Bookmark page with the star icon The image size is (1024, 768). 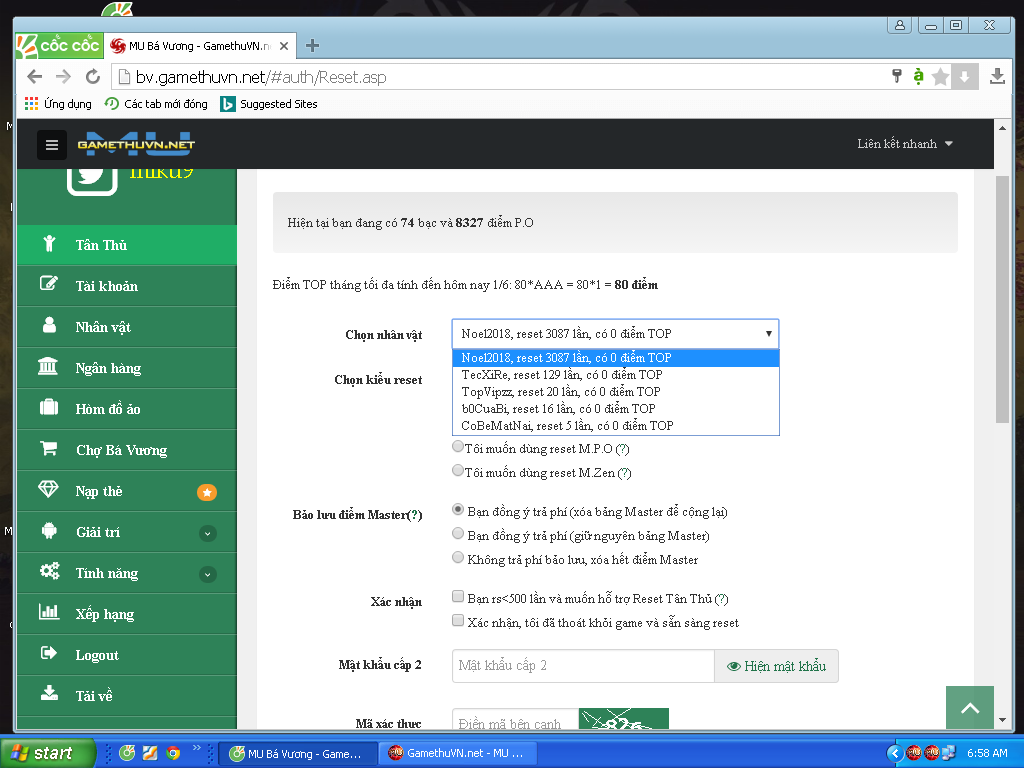tap(940, 77)
